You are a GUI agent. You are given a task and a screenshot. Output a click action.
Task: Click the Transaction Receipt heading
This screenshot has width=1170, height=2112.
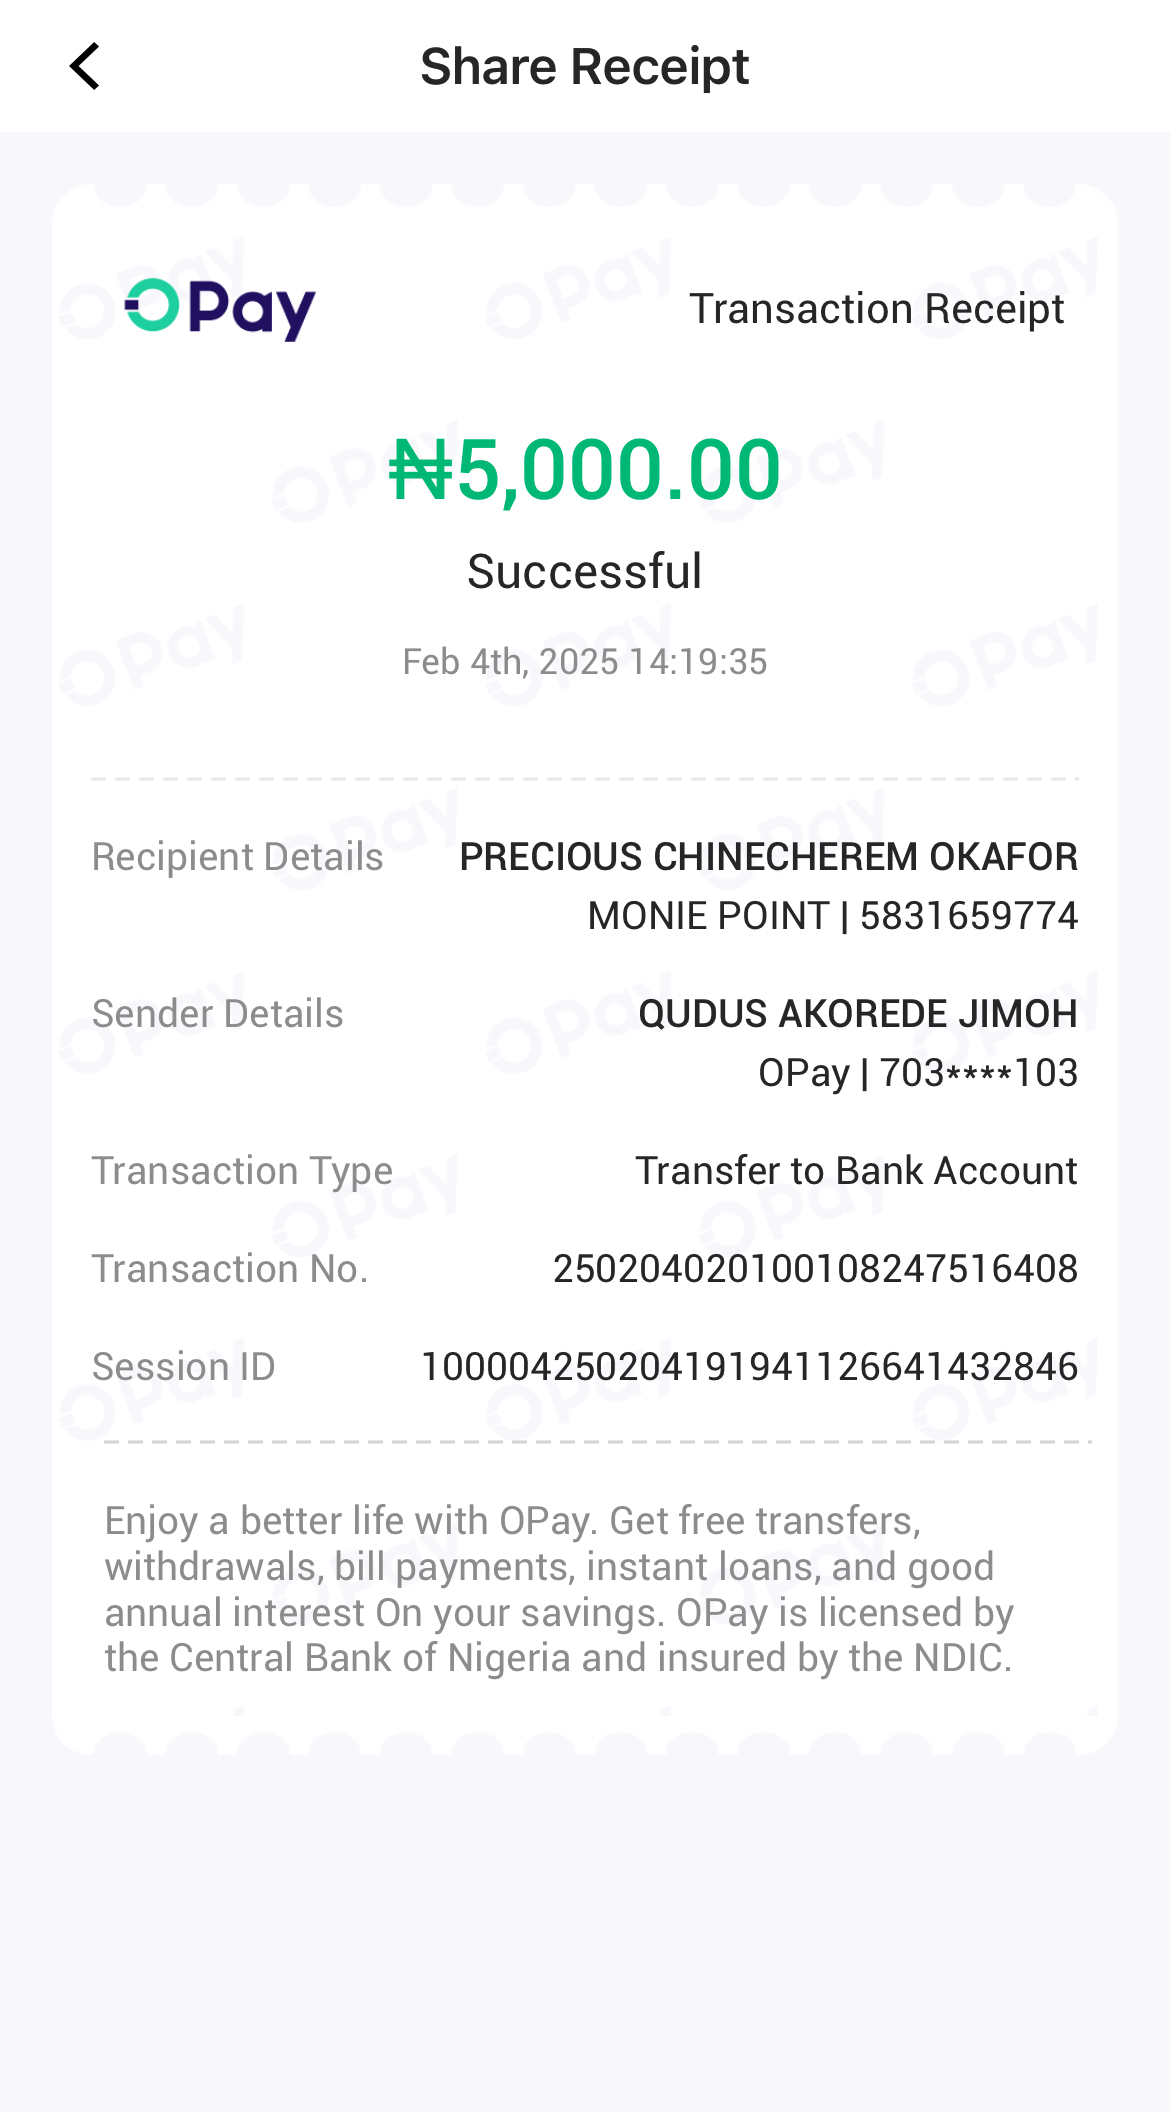point(876,309)
